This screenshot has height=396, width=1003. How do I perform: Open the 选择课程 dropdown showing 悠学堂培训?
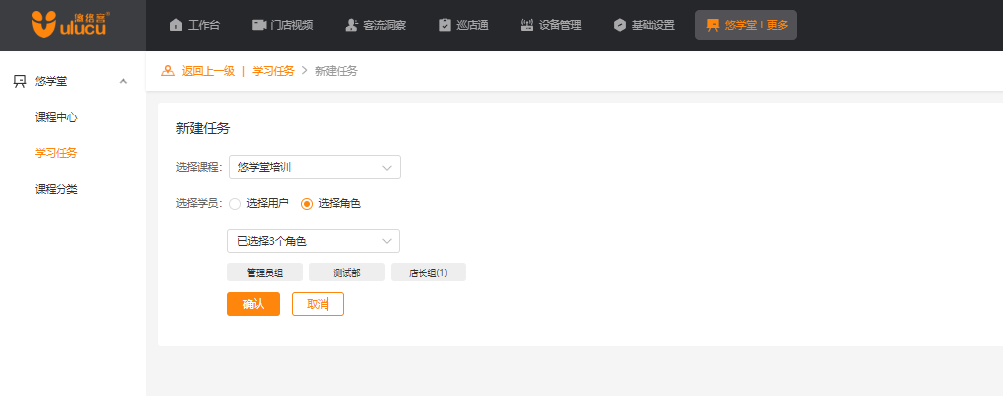315,167
